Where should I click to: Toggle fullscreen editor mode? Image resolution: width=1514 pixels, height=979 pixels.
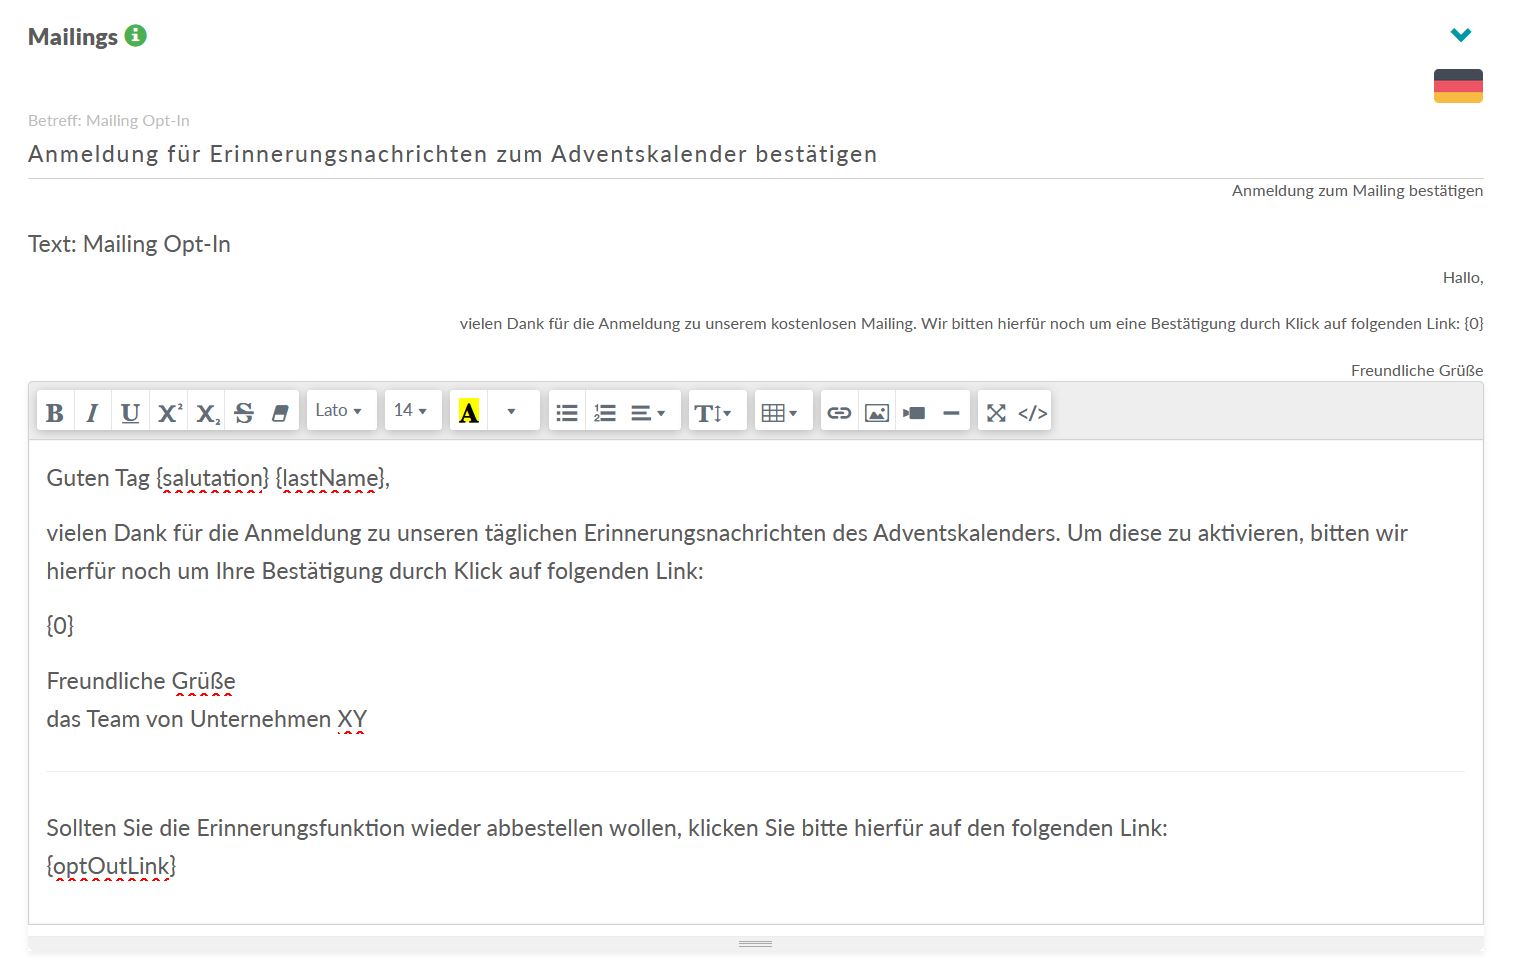[996, 412]
